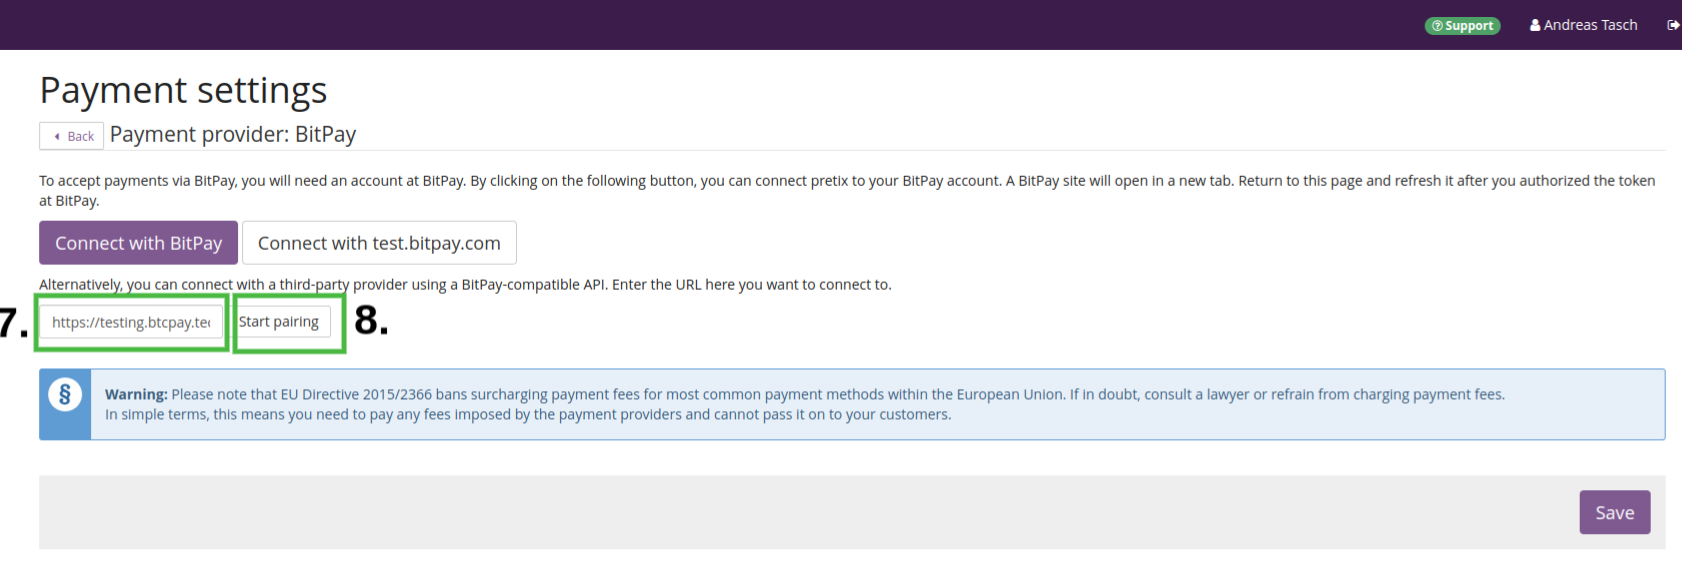Click the left caret icon on the Back button
Image resolution: width=1682 pixels, height=562 pixels.
[57, 136]
